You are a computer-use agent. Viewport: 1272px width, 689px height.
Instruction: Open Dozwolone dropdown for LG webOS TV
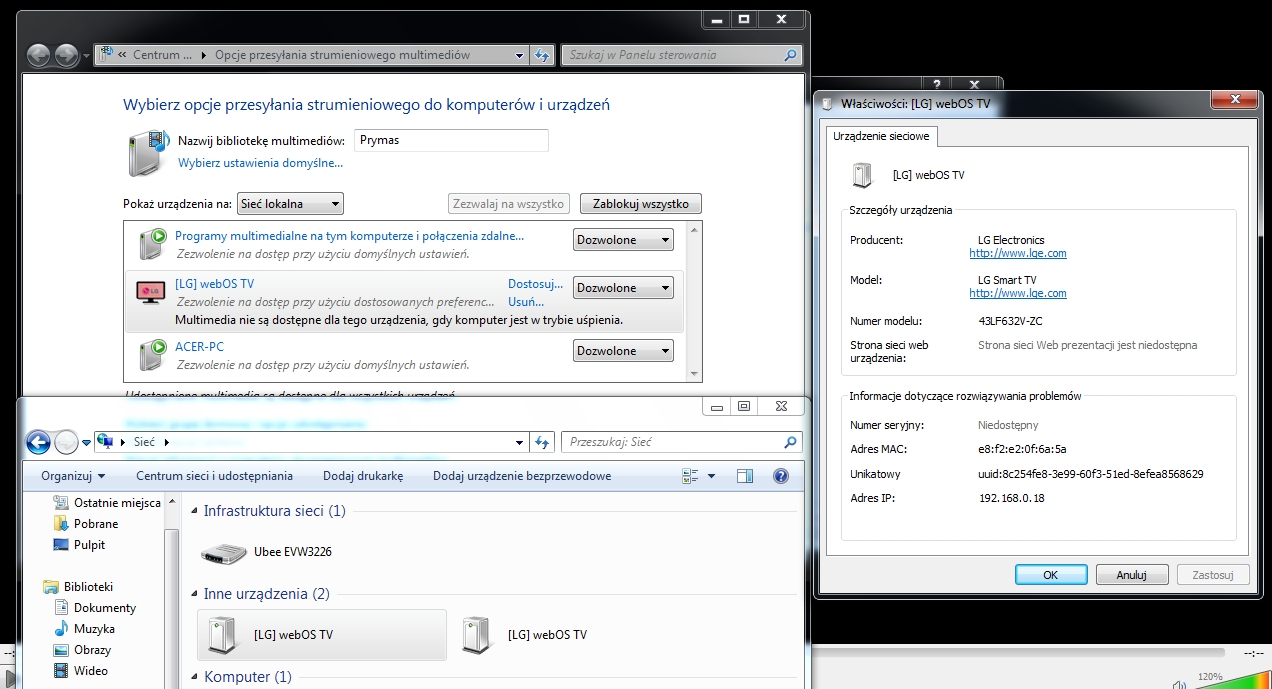(x=623, y=288)
